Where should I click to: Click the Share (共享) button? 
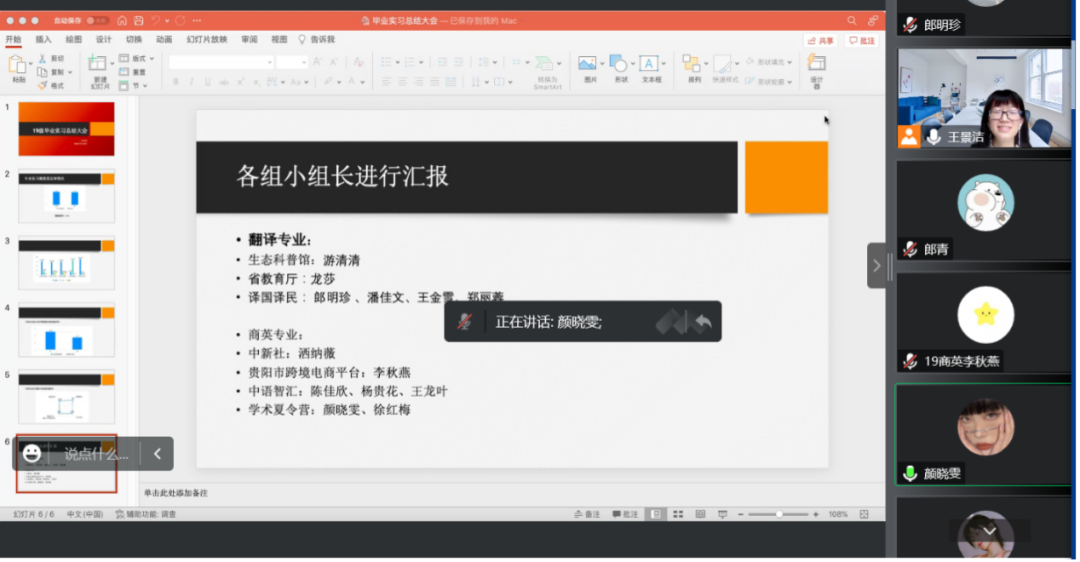[821, 41]
